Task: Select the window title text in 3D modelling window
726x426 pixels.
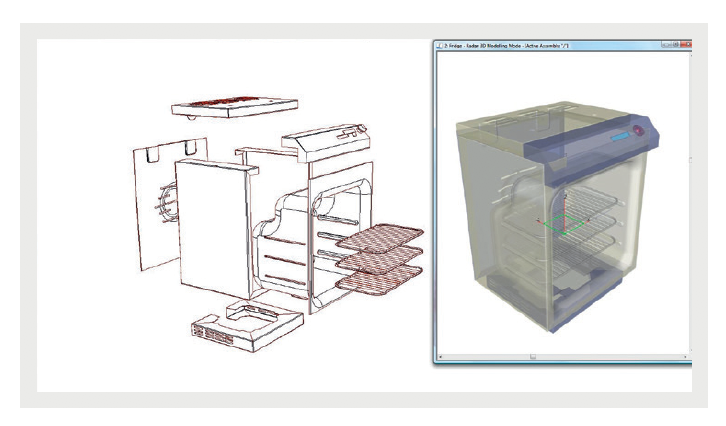Action: tap(506, 45)
